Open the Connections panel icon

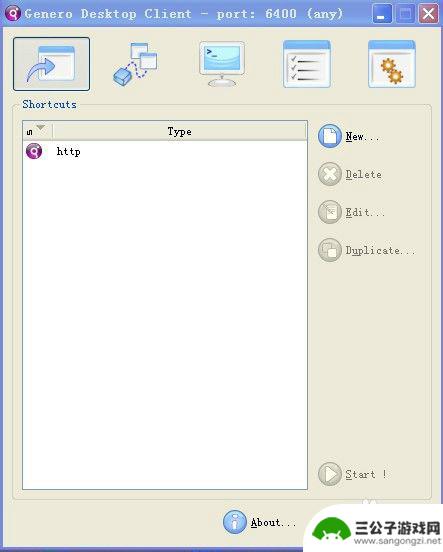[136, 64]
